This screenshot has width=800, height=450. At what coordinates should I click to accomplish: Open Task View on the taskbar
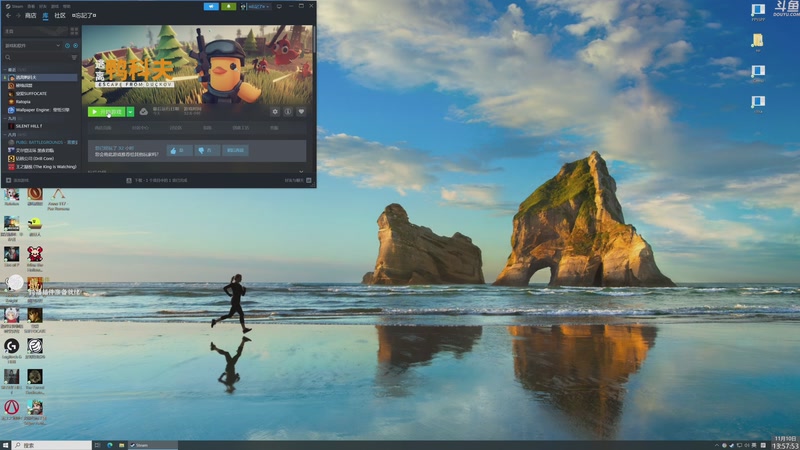(x=97, y=445)
